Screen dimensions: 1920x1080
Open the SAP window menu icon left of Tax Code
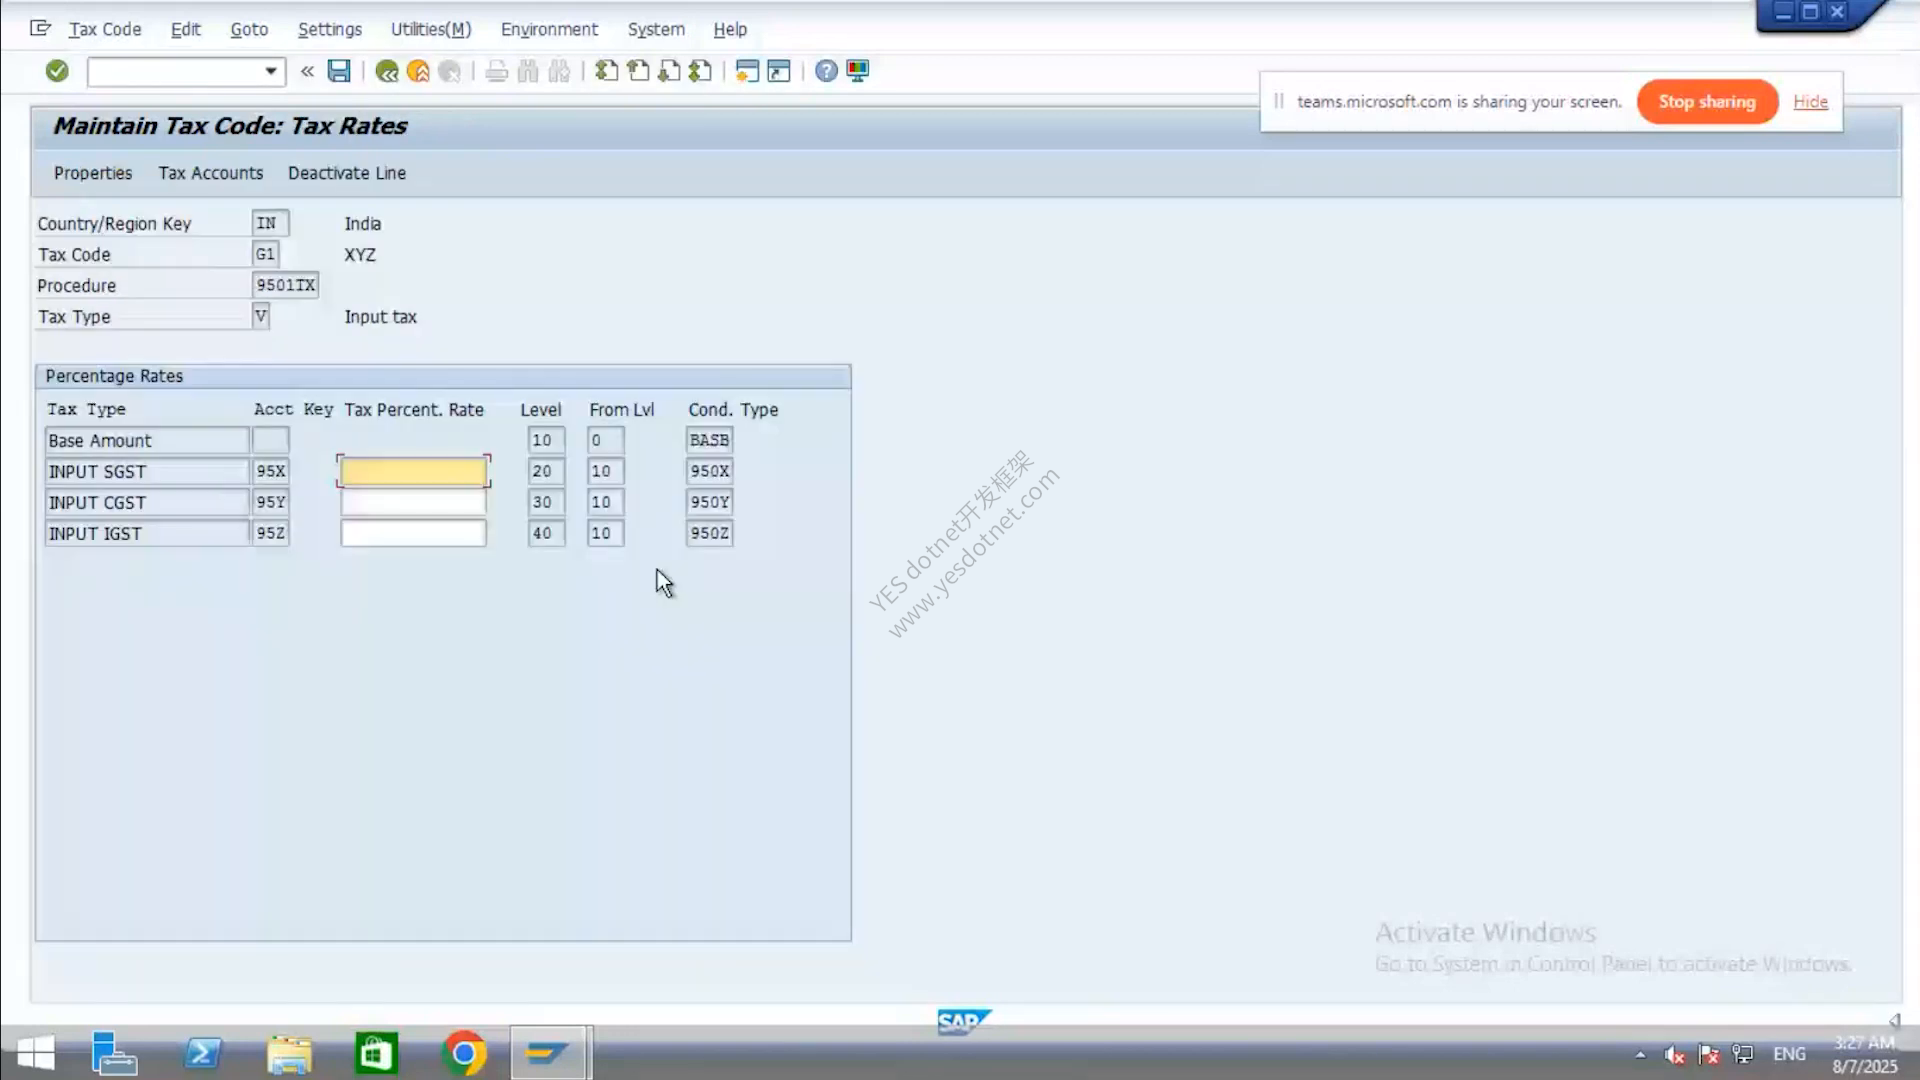pyautogui.click(x=40, y=29)
